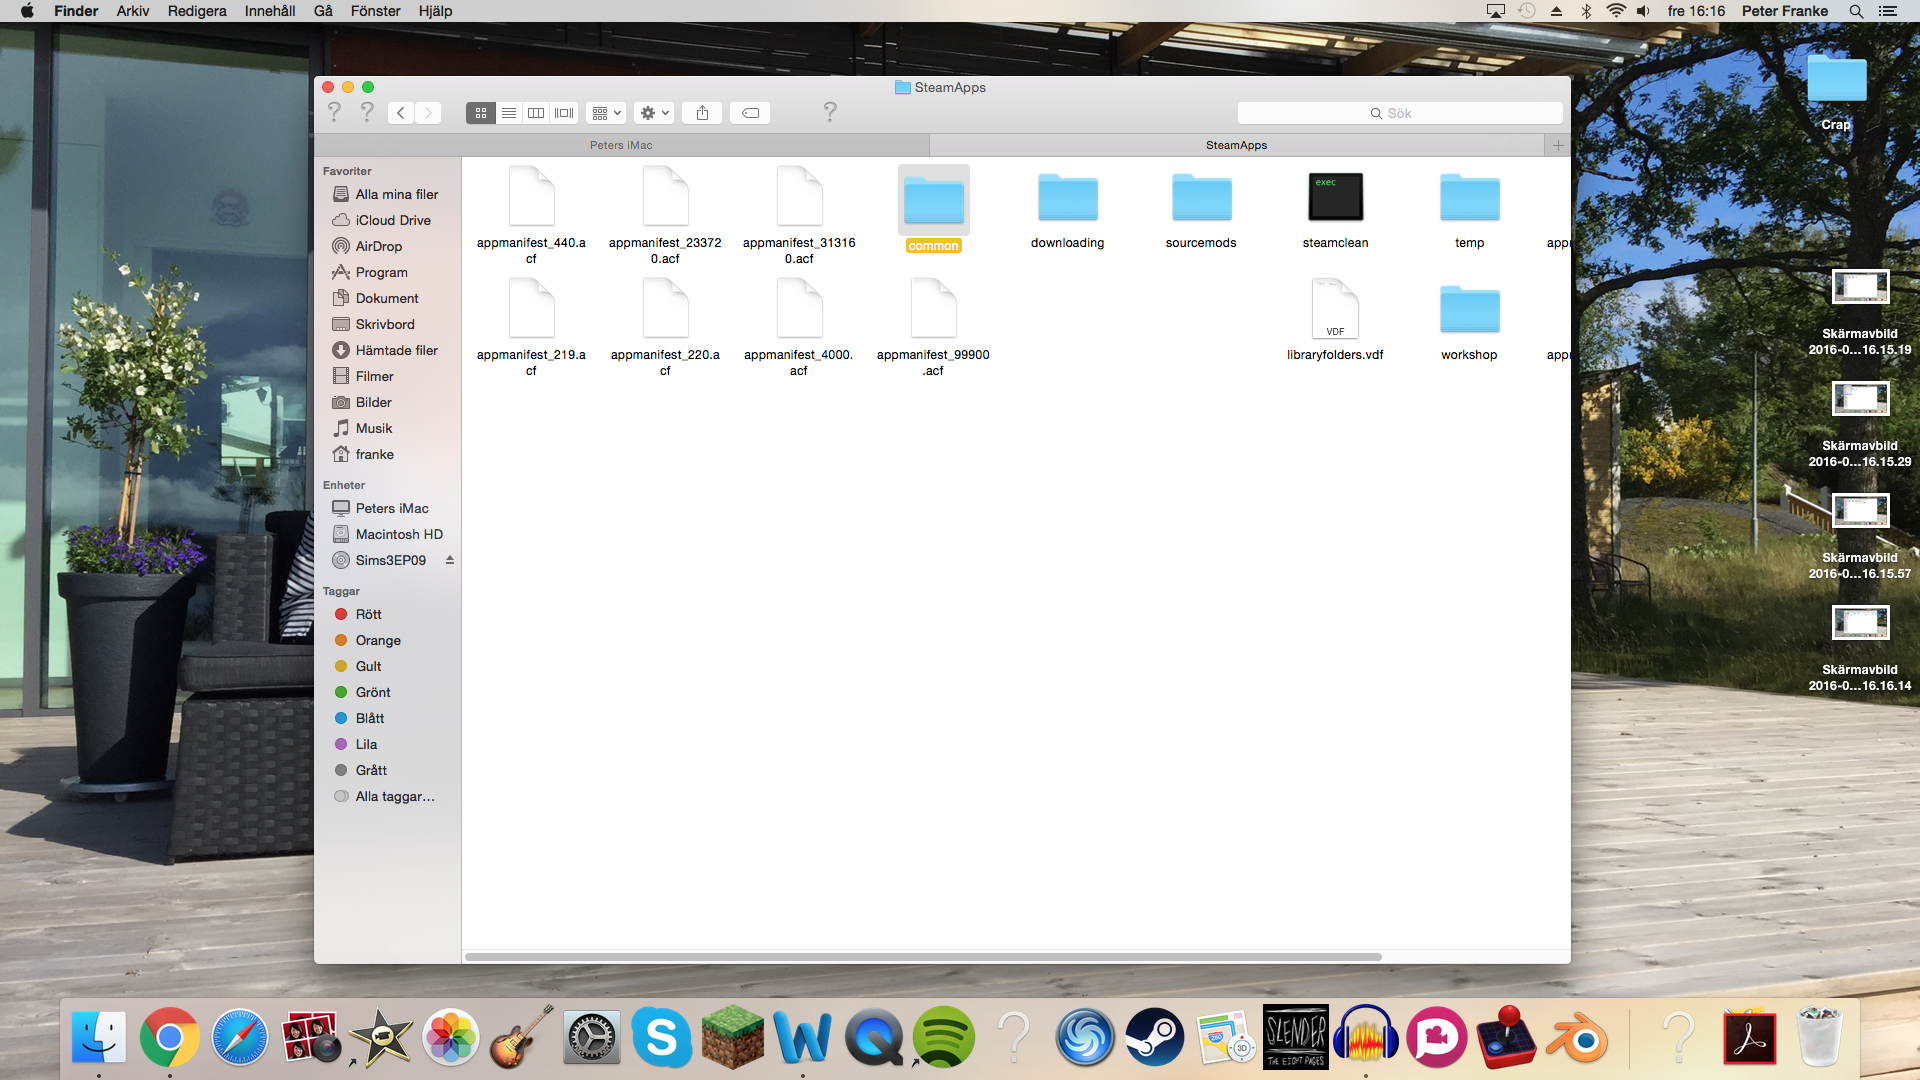
Task: Eject the Sims3EP09 disc
Action: [450, 560]
